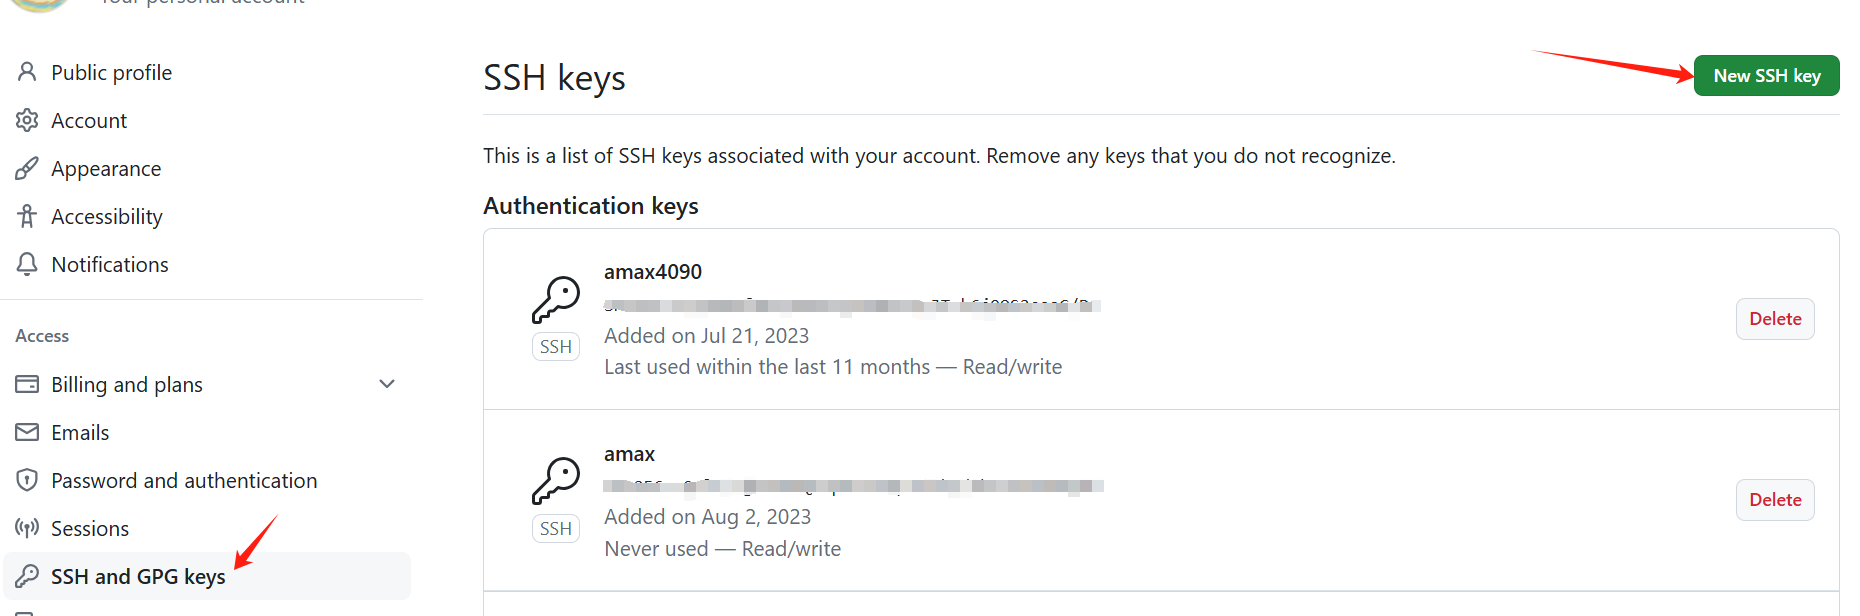This screenshot has width=1860, height=616.
Task: Click the large key icon for amax4090
Action: tap(556, 300)
